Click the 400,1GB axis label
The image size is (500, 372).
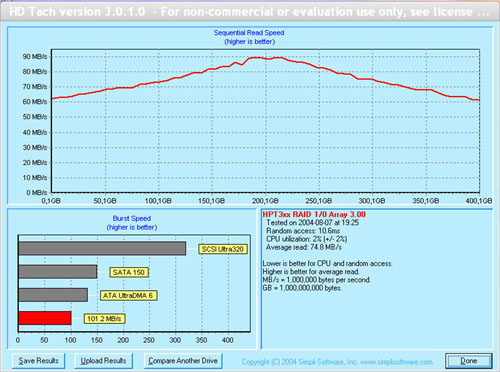coord(479,201)
